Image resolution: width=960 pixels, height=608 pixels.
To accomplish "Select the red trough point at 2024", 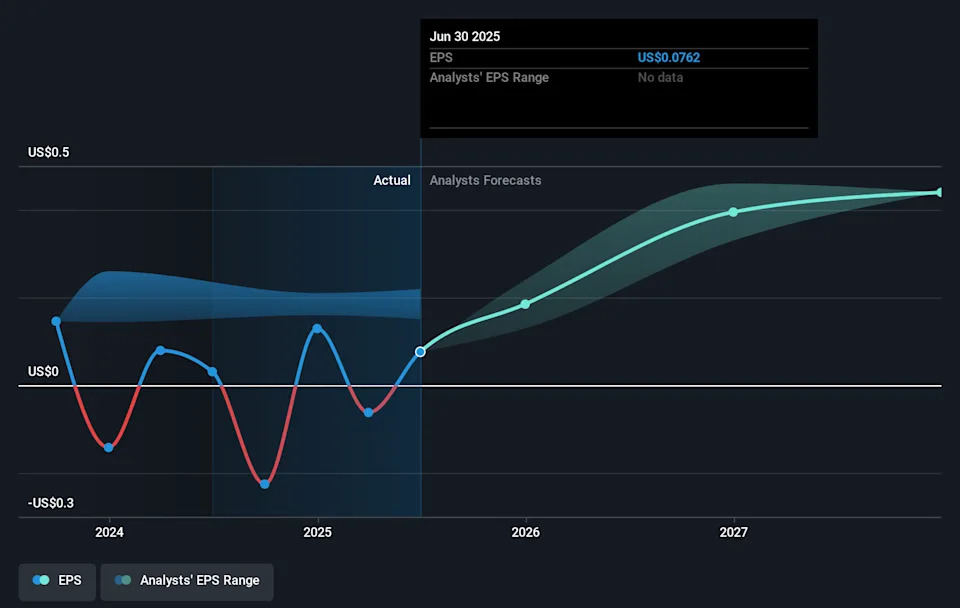I will [109, 447].
